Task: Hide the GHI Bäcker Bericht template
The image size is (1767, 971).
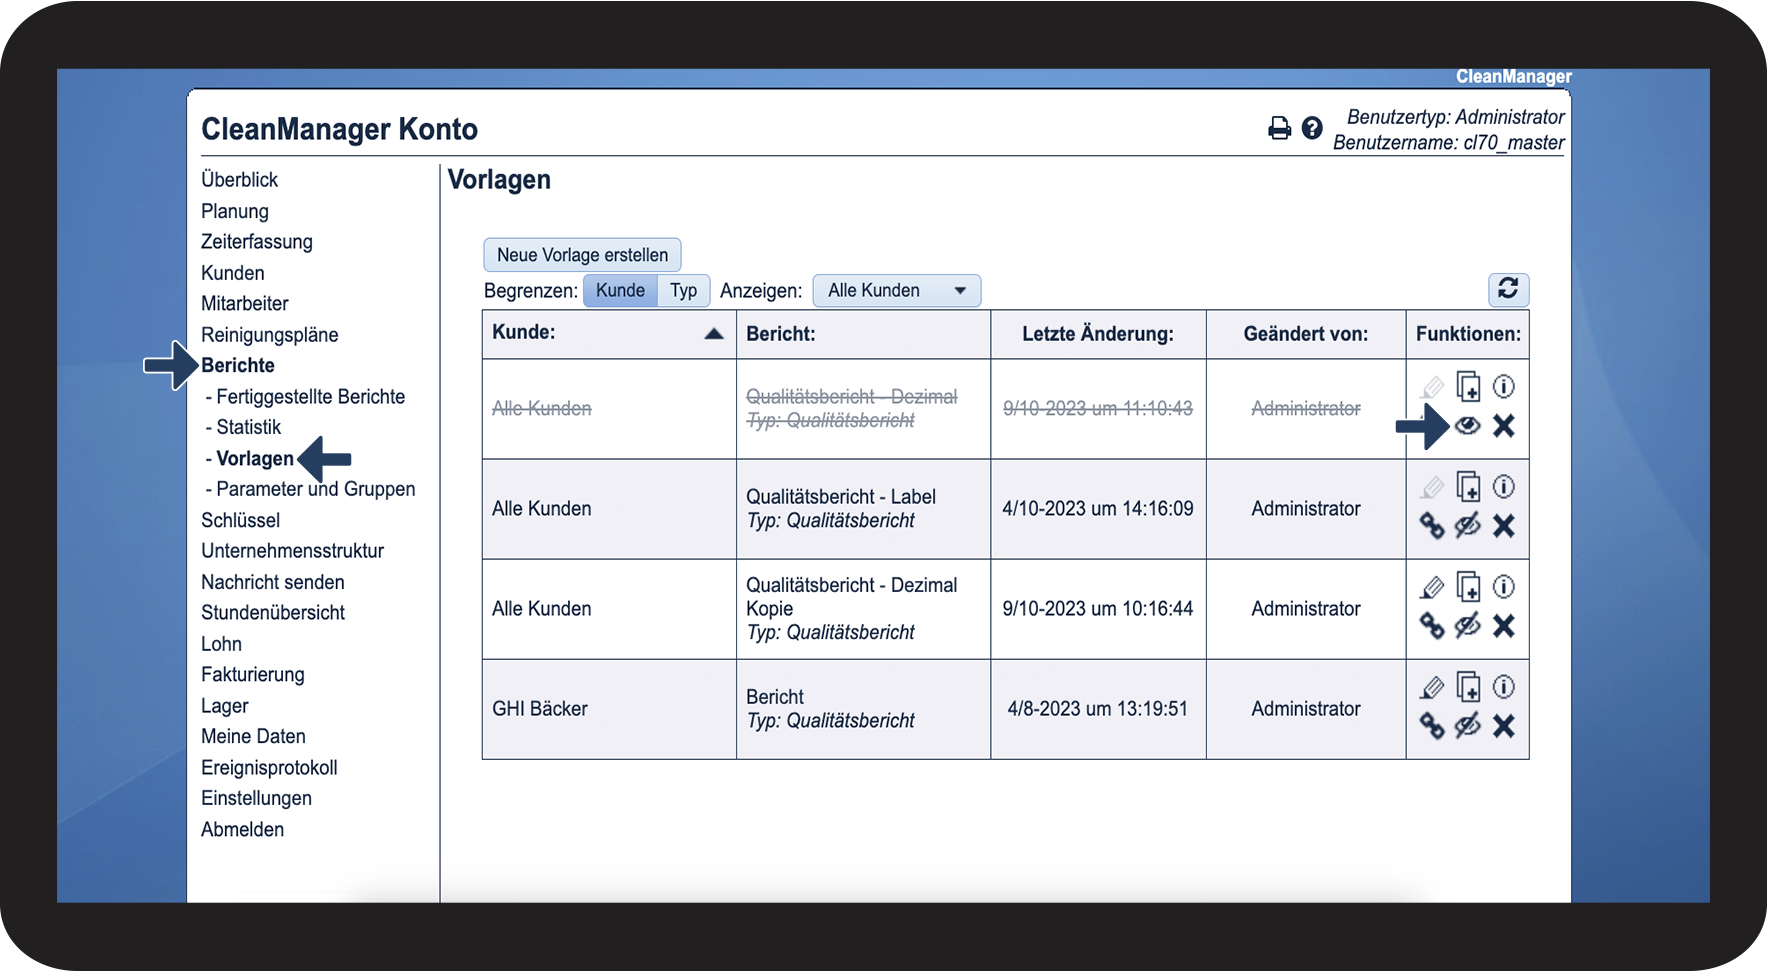Action: 1467,726
